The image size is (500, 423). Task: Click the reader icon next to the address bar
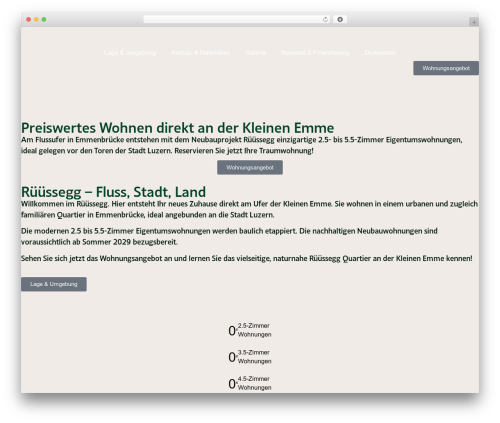pyautogui.click(x=340, y=19)
